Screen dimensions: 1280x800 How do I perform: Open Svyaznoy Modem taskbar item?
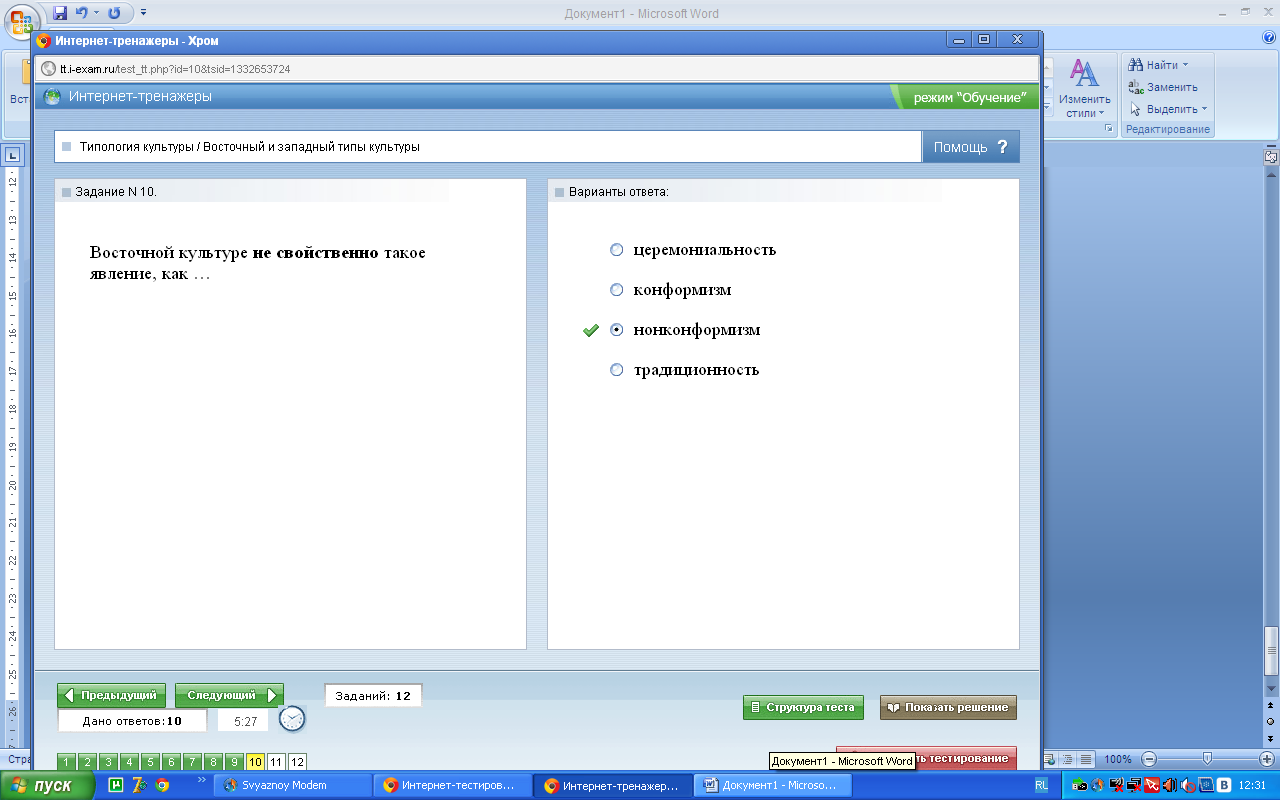[x=291, y=786]
